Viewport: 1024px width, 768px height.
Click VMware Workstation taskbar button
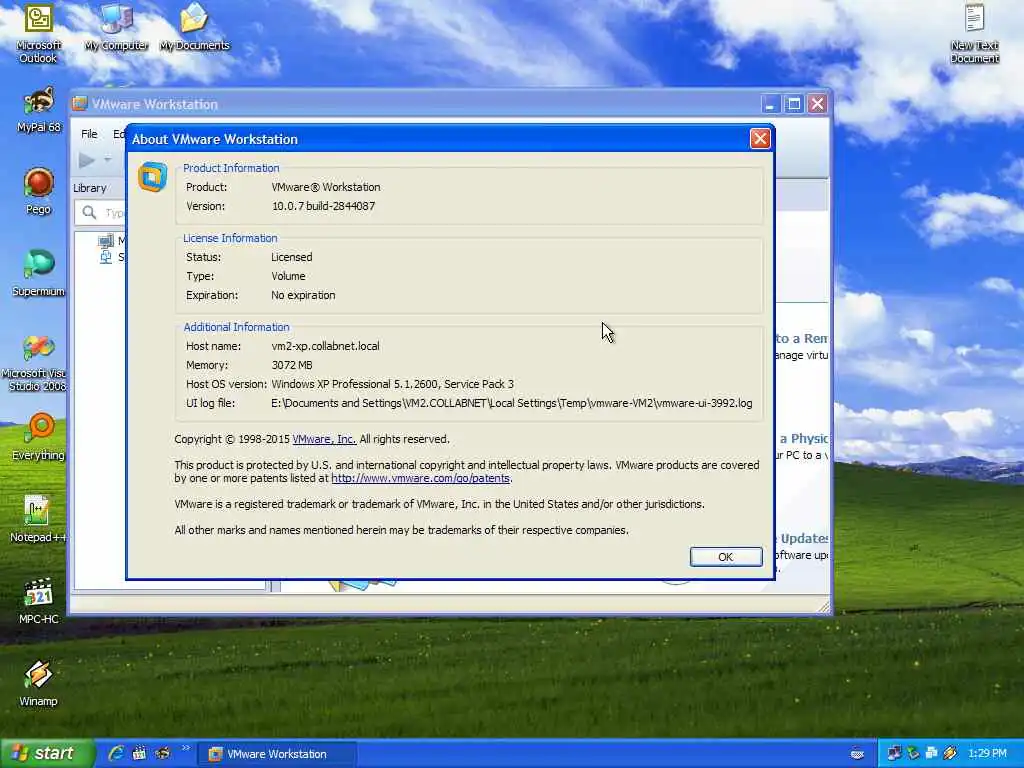pyautogui.click(x=277, y=754)
